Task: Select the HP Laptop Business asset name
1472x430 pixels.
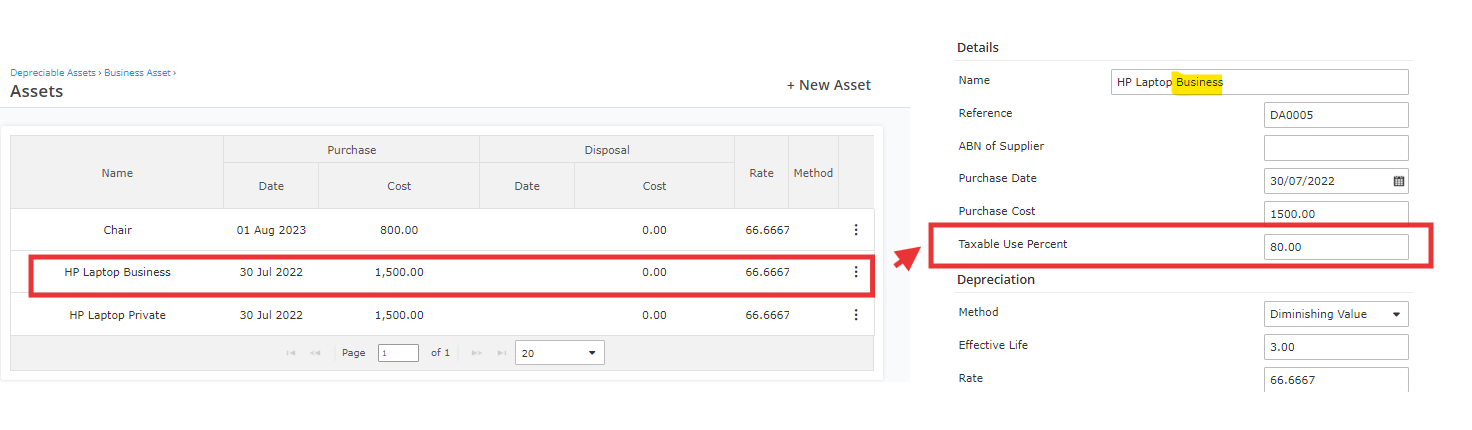Action: [117, 272]
